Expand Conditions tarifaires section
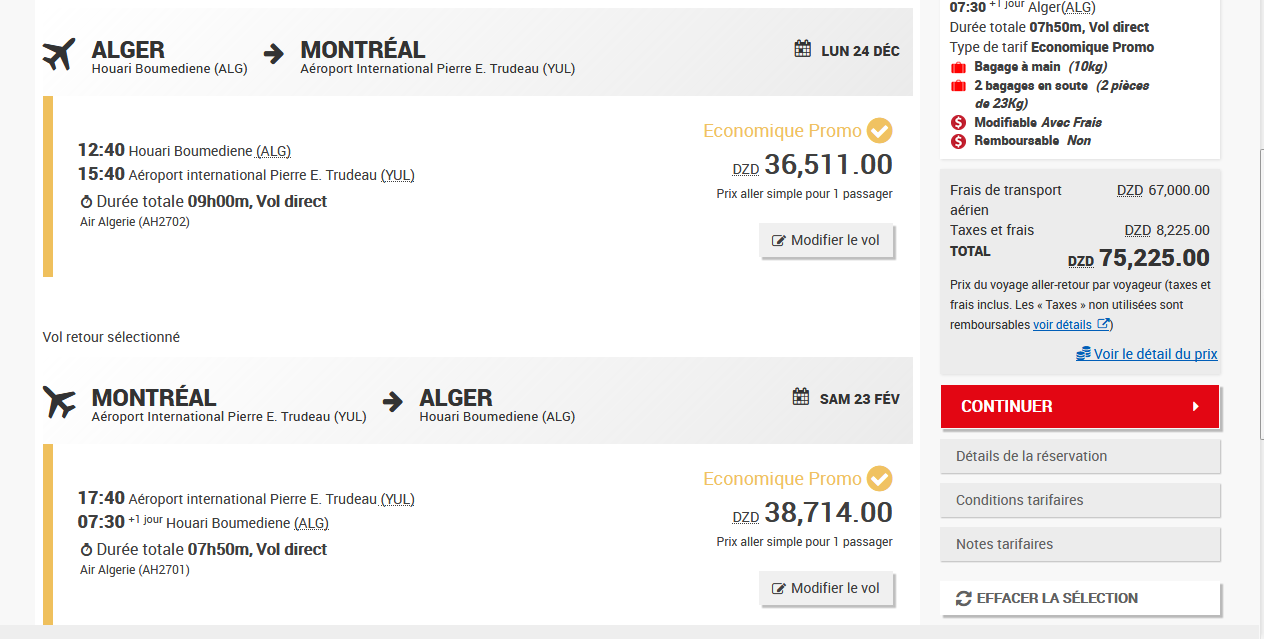 coord(1080,500)
